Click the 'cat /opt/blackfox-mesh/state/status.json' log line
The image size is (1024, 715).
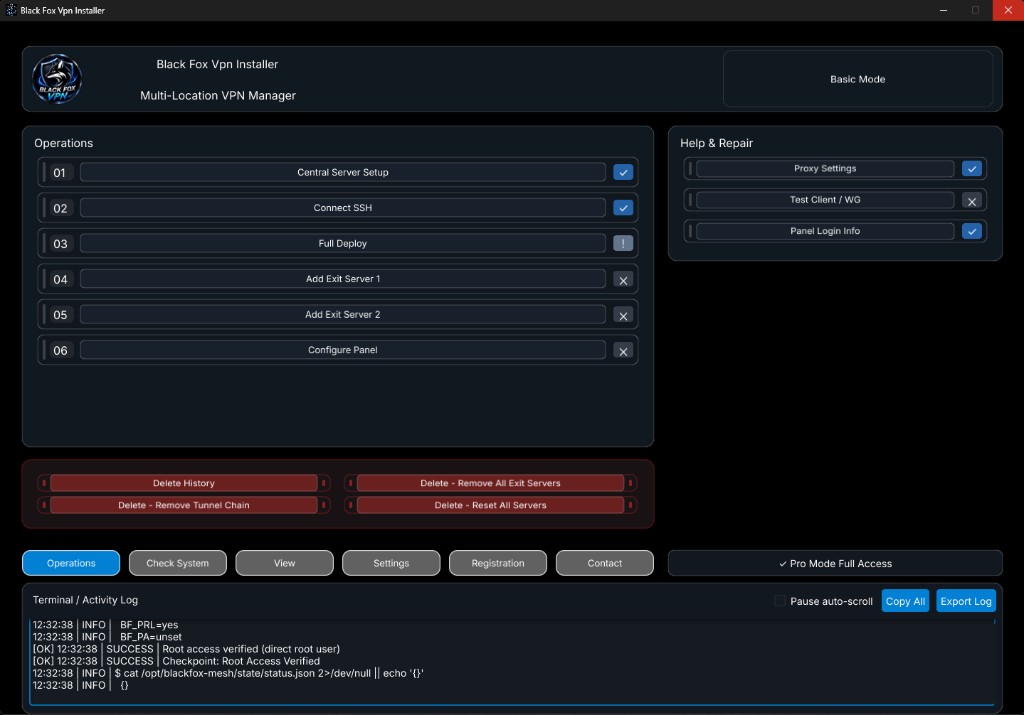(x=228, y=673)
